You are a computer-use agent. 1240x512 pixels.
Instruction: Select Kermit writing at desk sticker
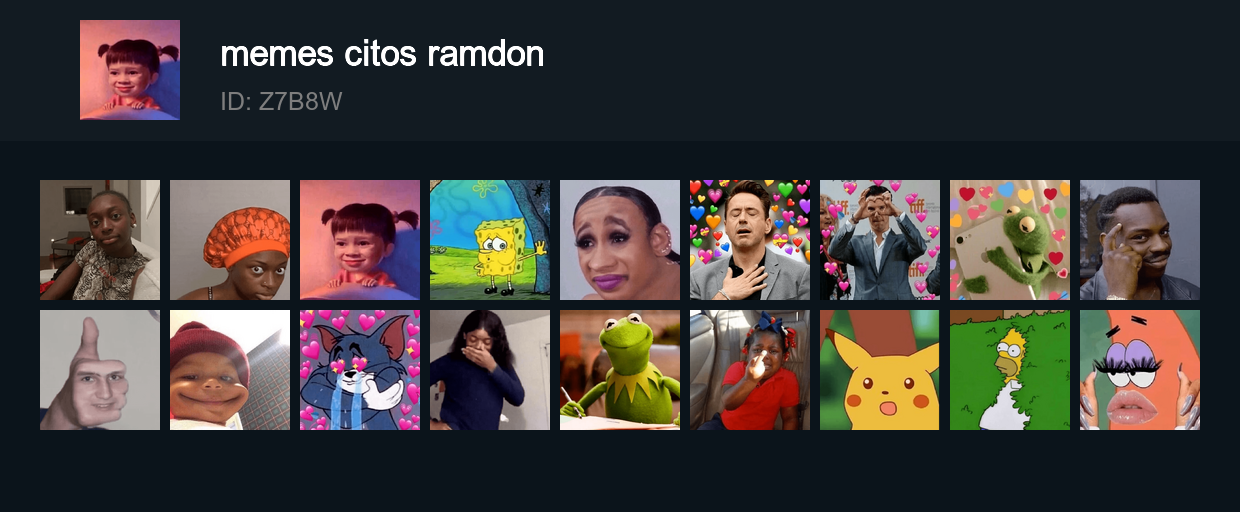(x=620, y=370)
